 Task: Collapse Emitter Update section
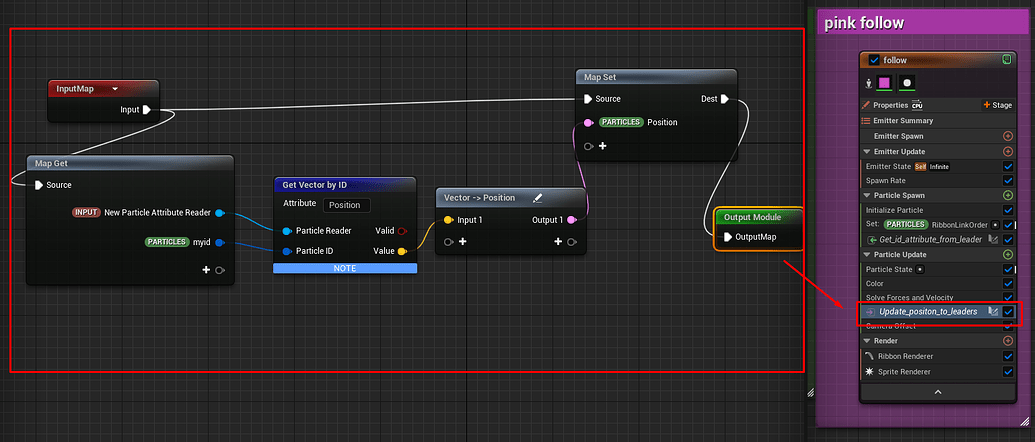(866, 152)
